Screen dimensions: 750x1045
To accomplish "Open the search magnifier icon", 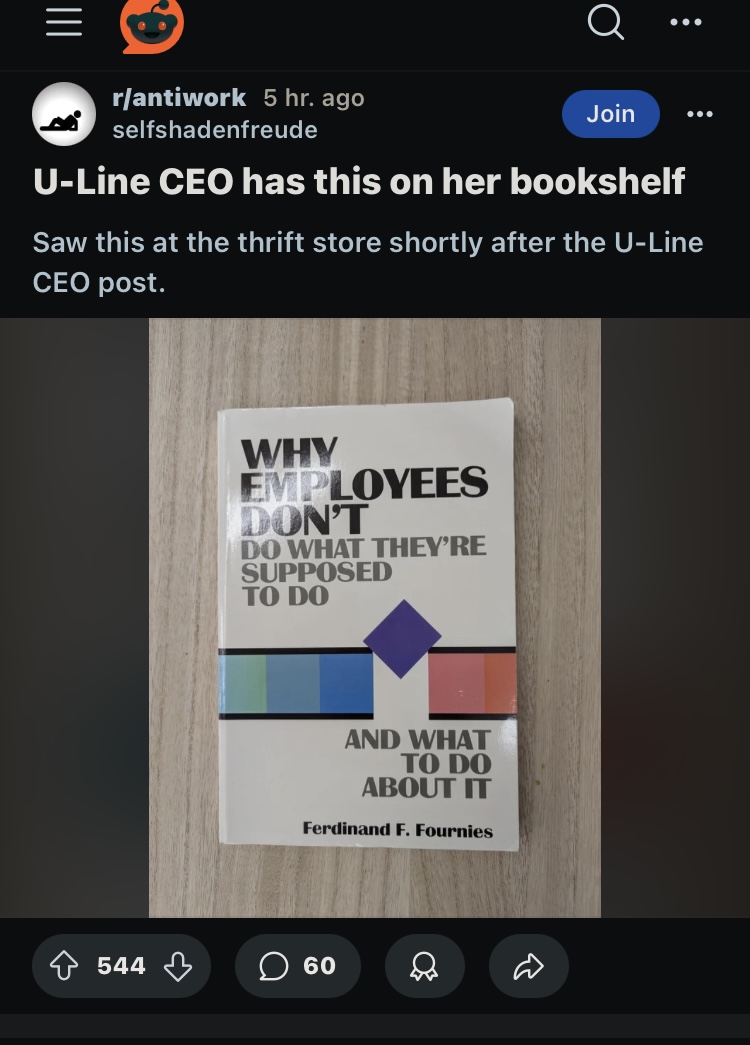I will pyautogui.click(x=606, y=23).
